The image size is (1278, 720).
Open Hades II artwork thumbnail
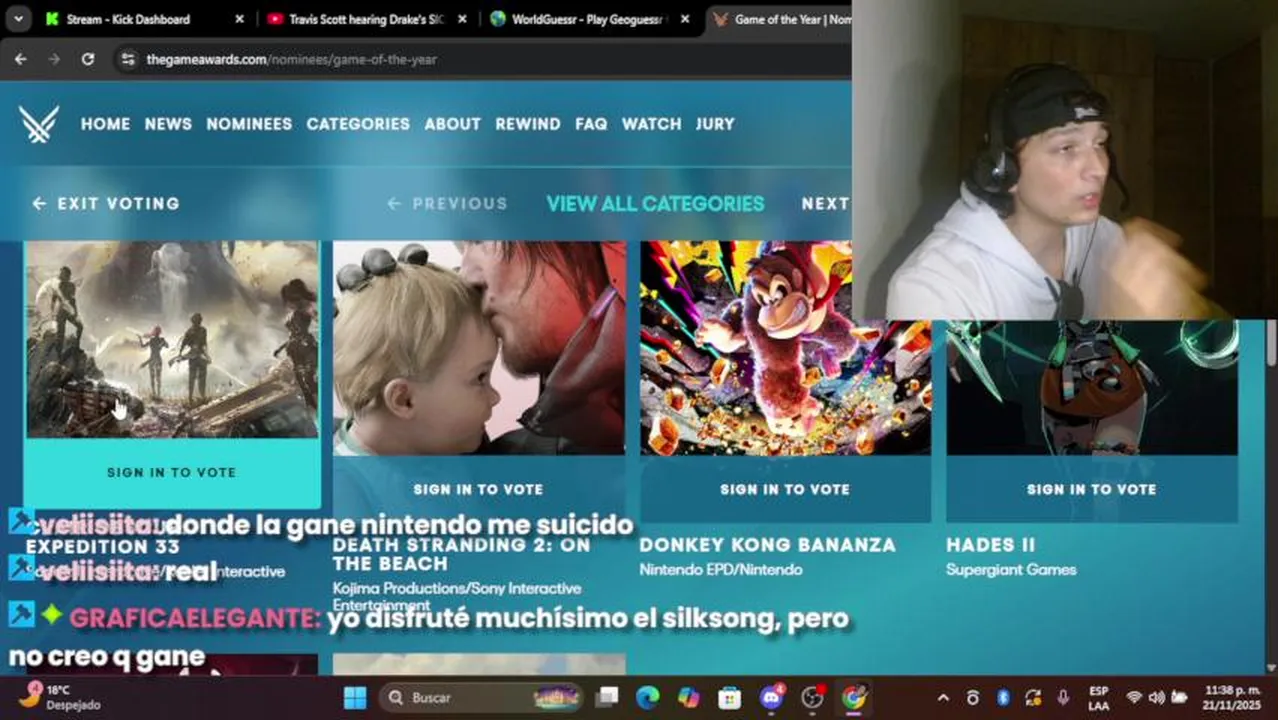coord(1091,388)
